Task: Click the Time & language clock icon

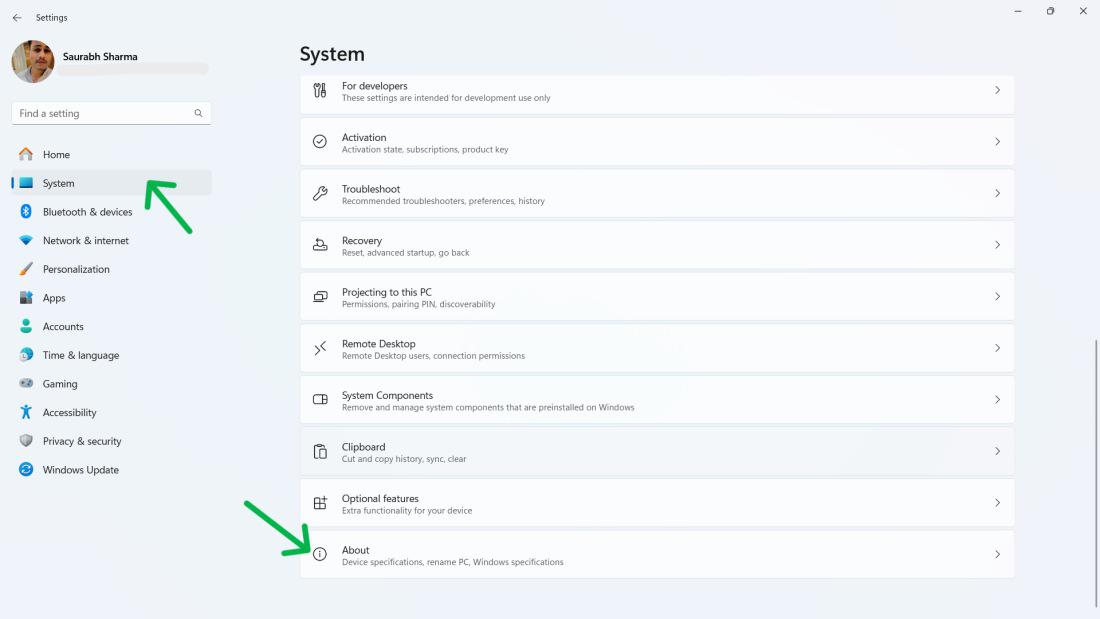Action: (x=24, y=355)
